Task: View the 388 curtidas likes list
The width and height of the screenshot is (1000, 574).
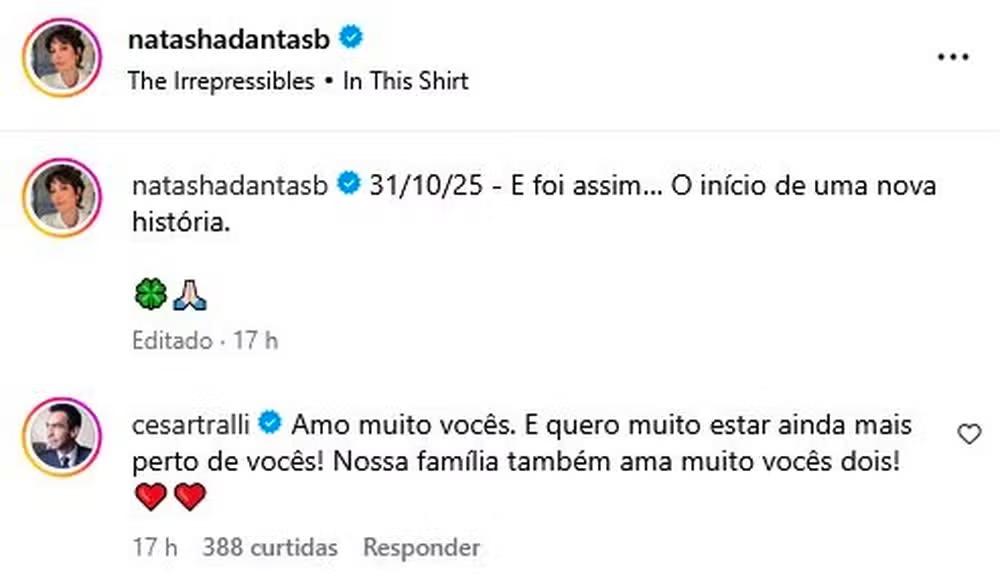Action: [x=270, y=548]
